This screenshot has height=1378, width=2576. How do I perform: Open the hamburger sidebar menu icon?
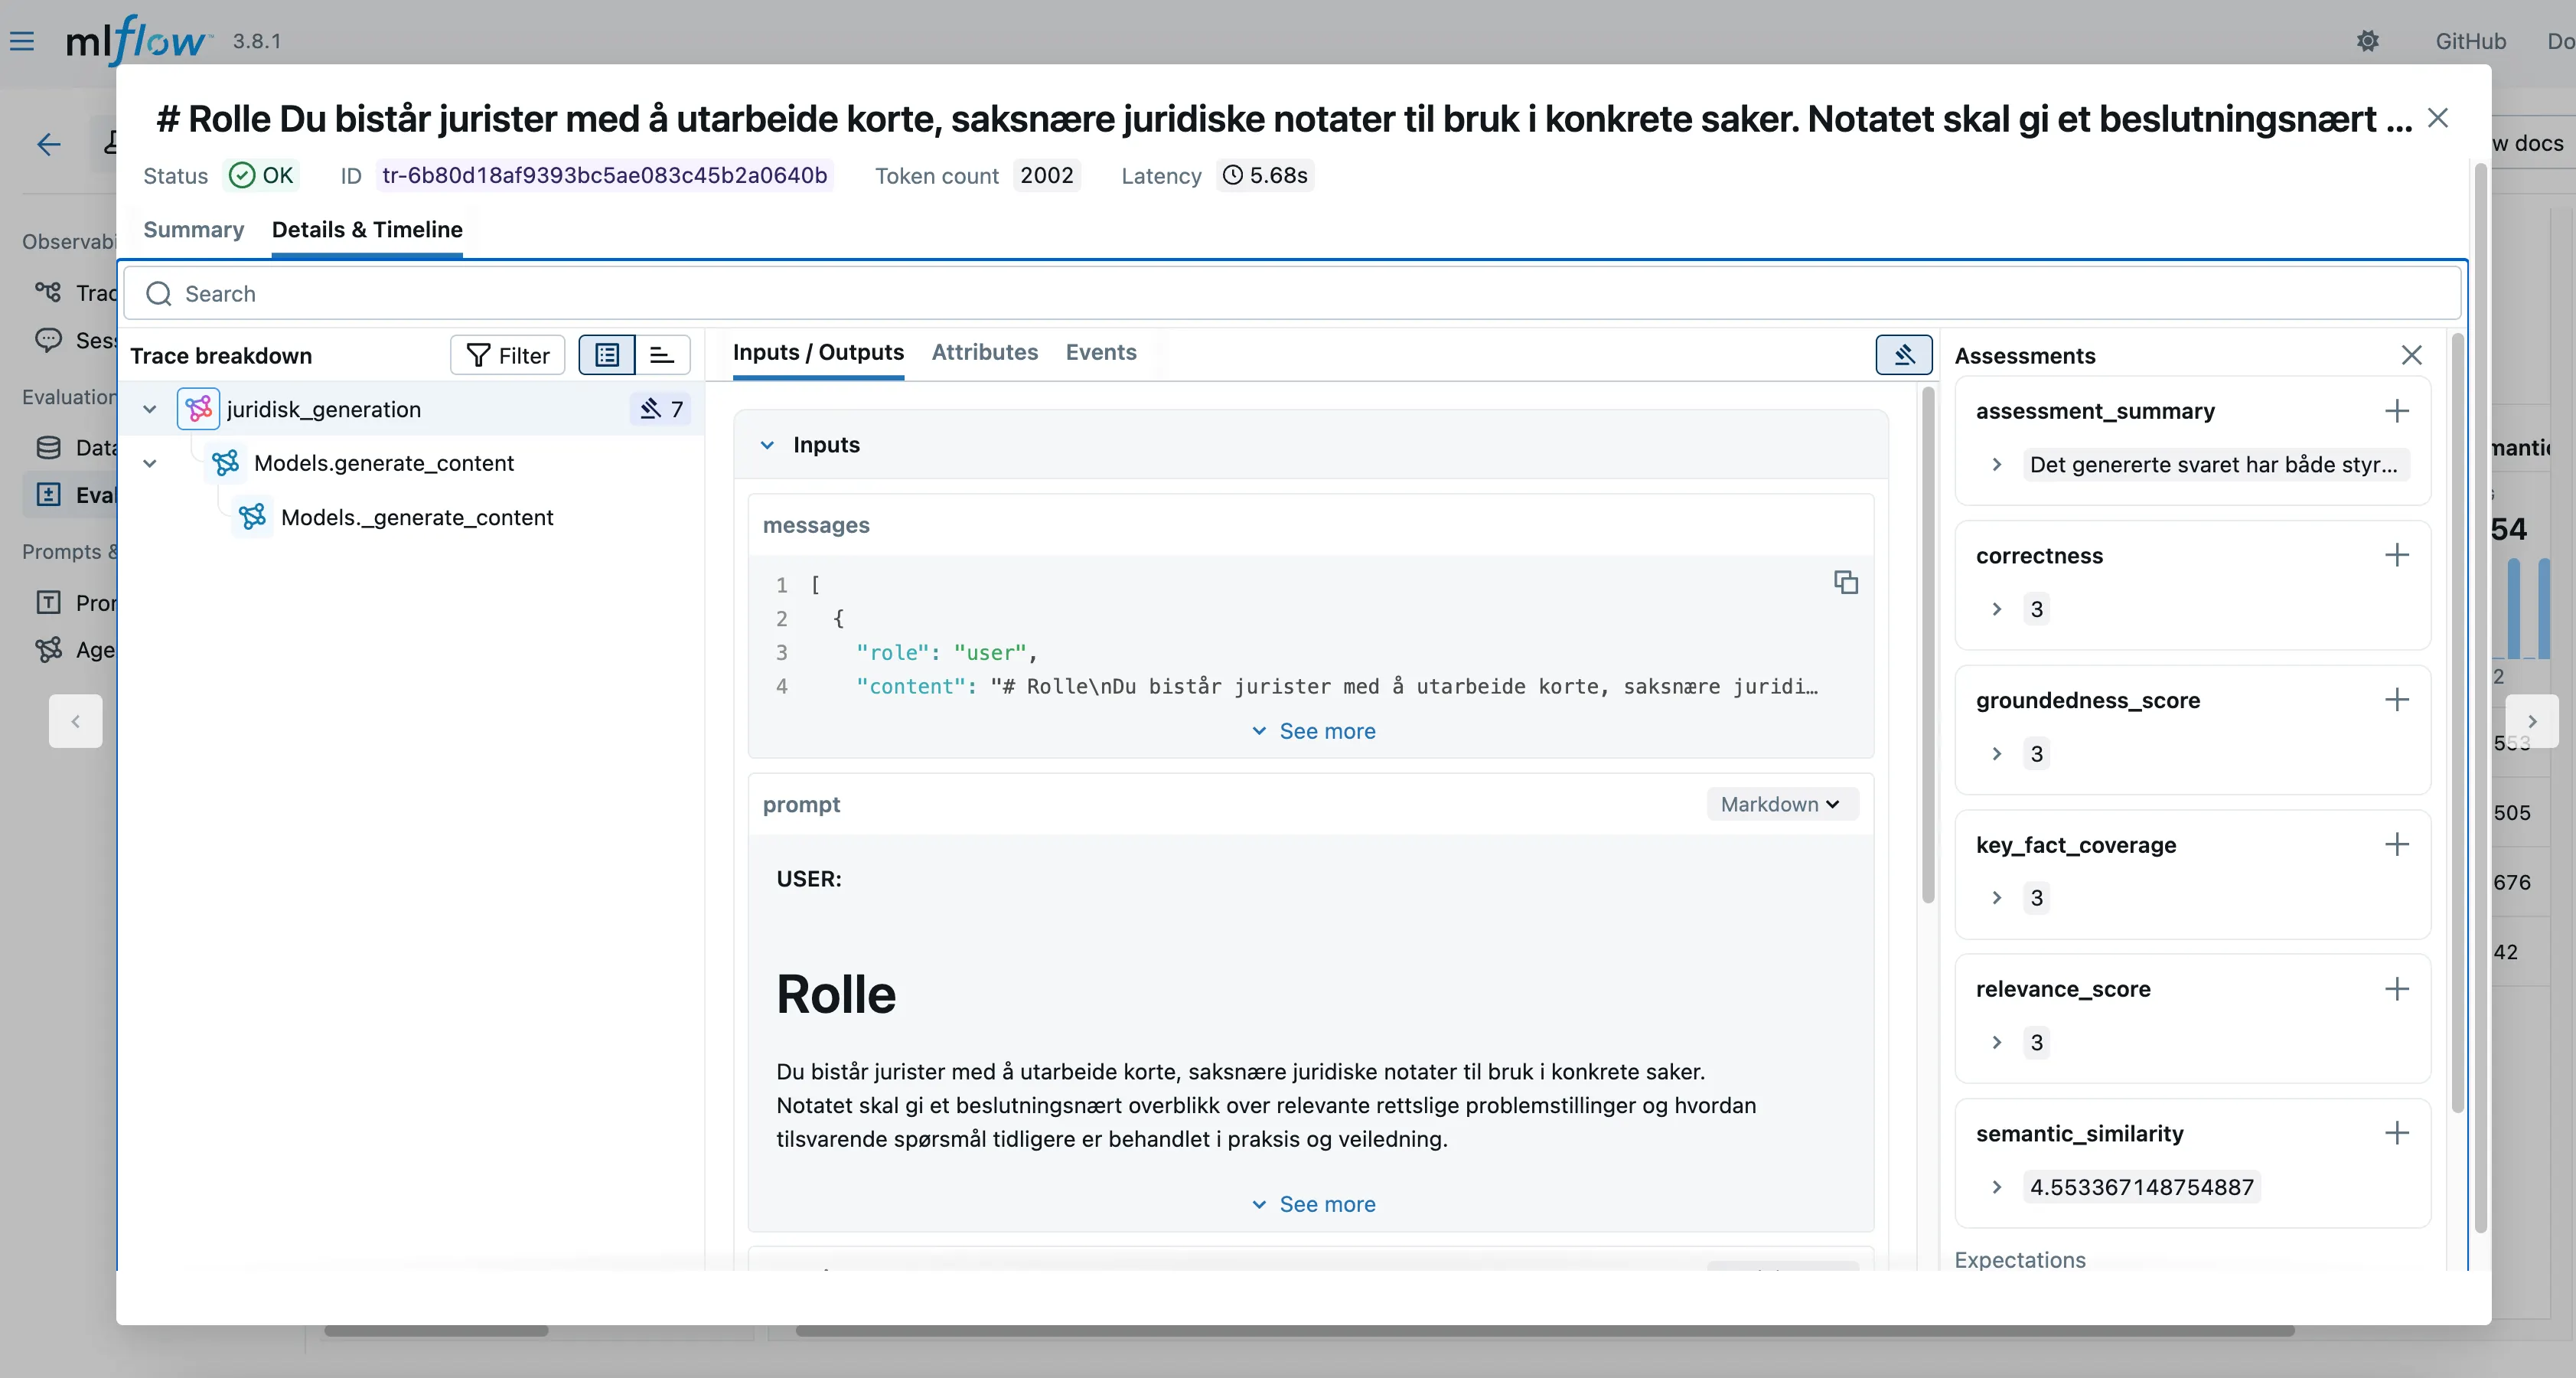click(x=22, y=41)
